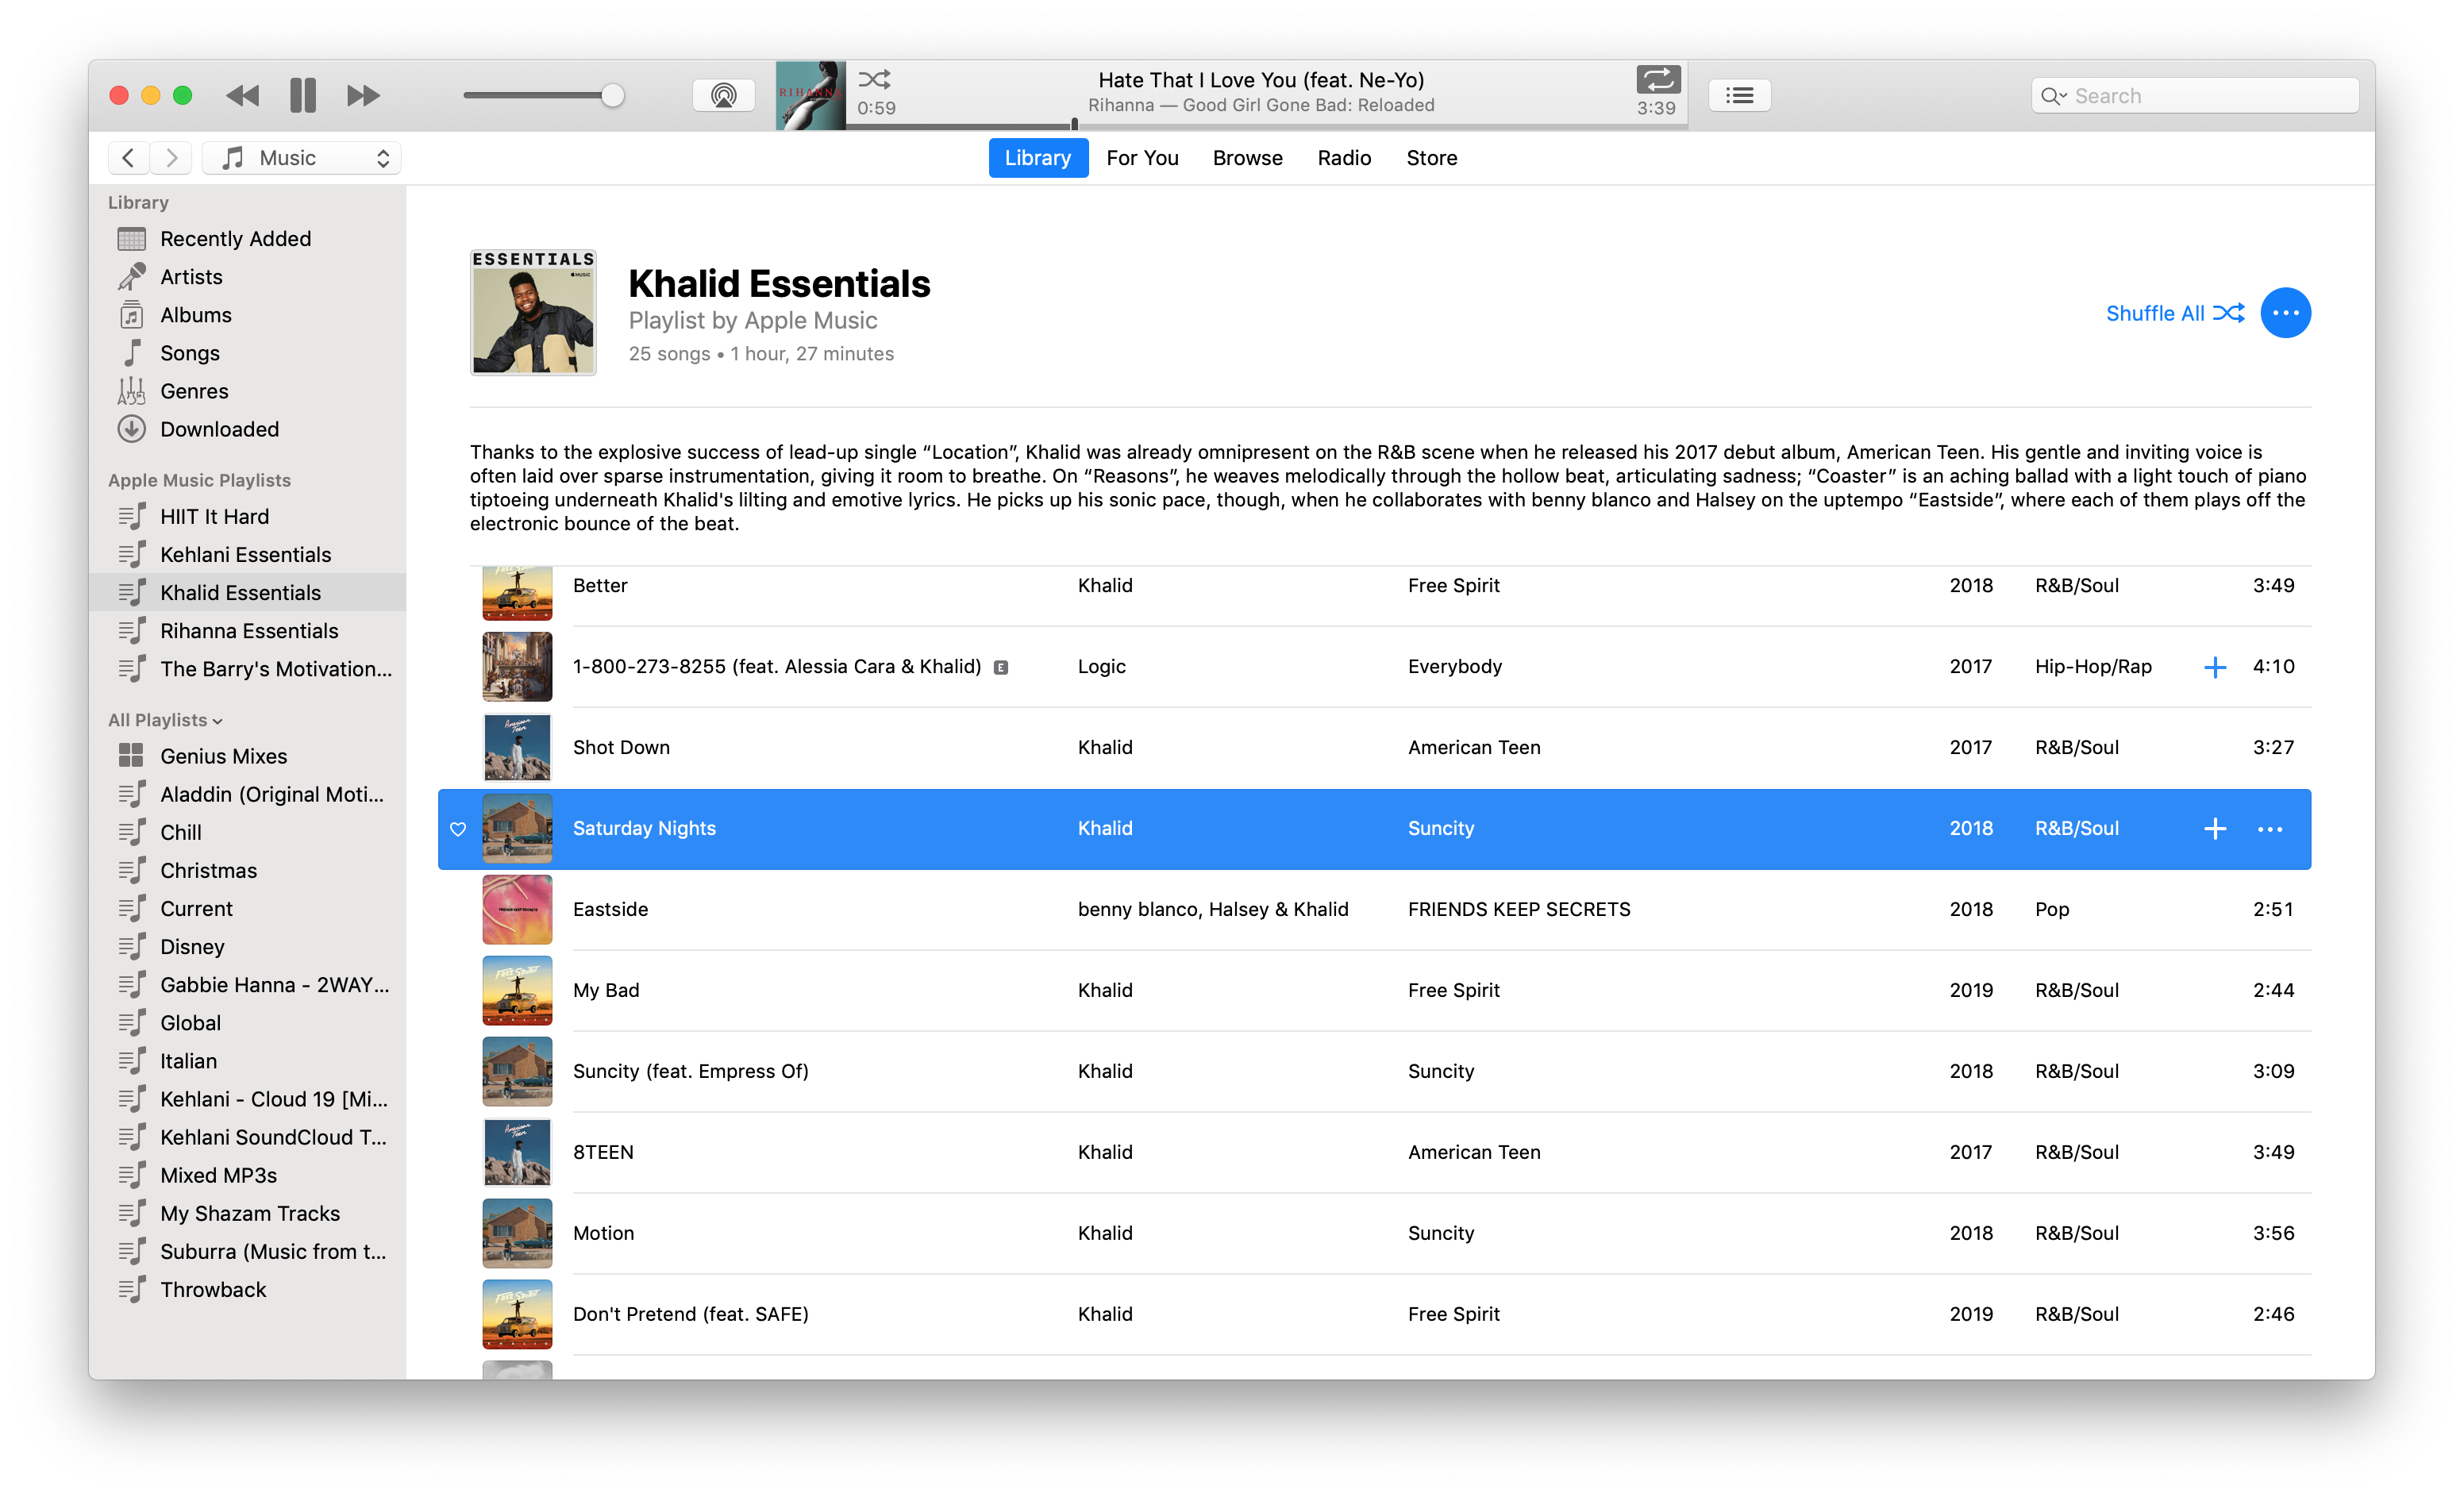Click the add (+) icon for 1-800-273-8255
This screenshot has height=1497, width=2464.
point(2216,665)
